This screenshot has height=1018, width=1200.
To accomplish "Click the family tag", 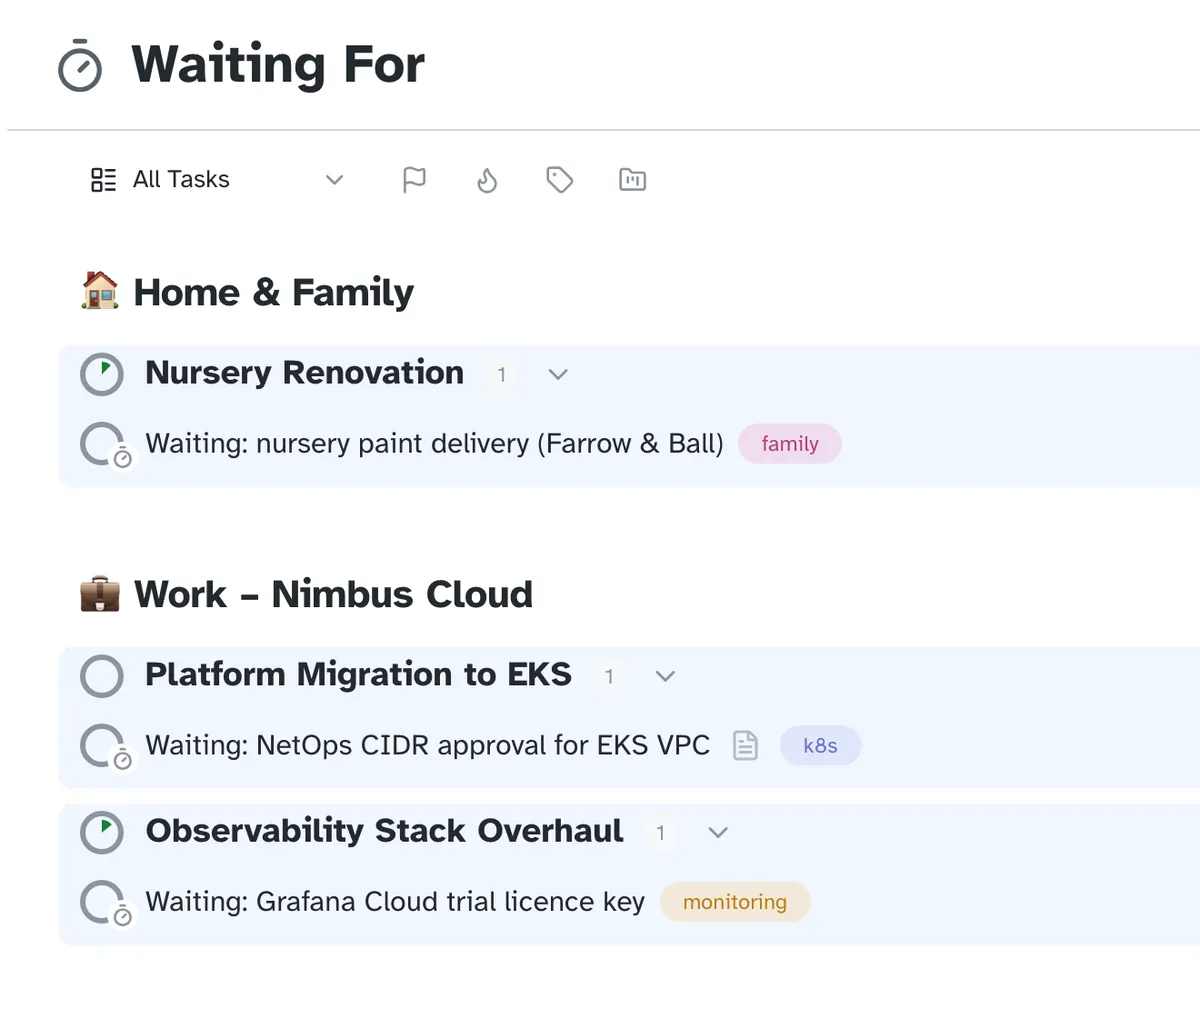I will pos(790,444).
